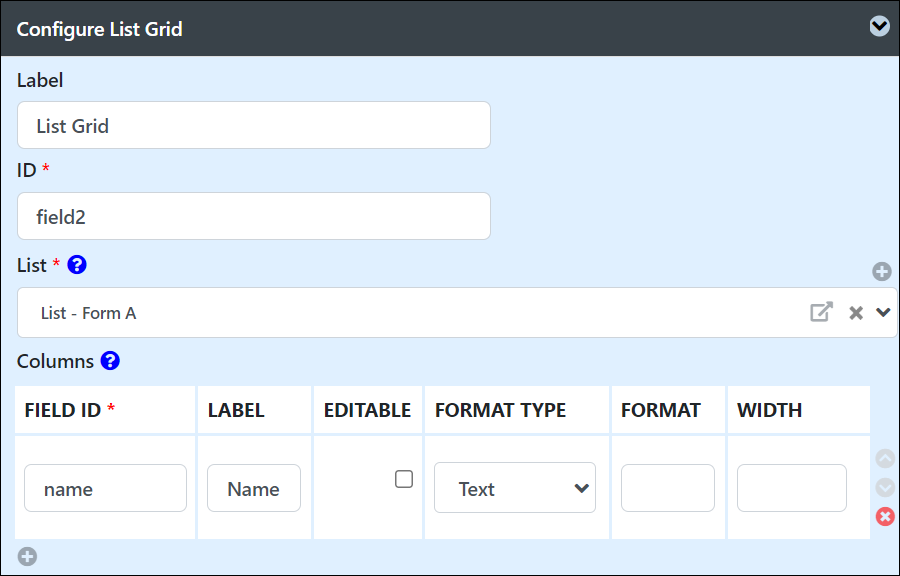Image resolution: width=900 pixels, height=576 pixels.
Task: Move the name column row up
Action: [x=885, y=458]
